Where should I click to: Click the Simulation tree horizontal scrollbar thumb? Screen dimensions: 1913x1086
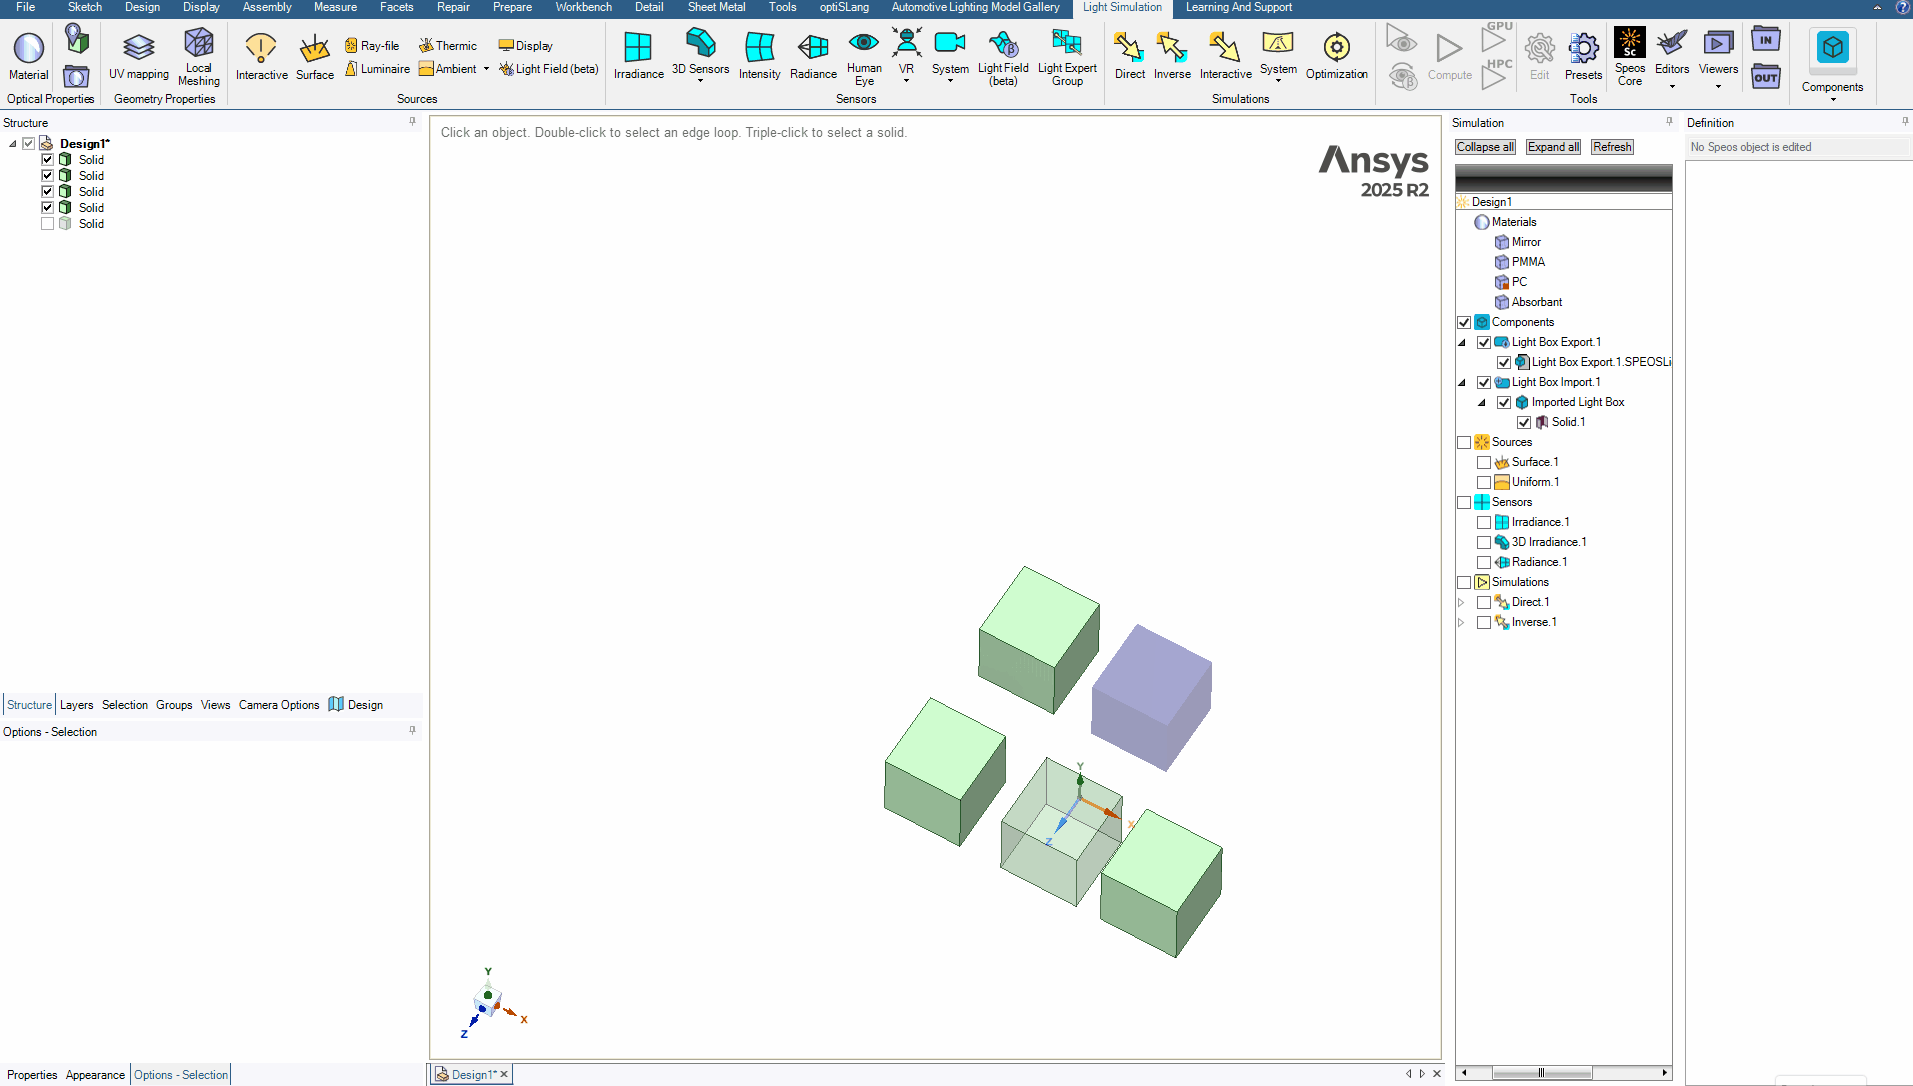click(1541, 1073)
